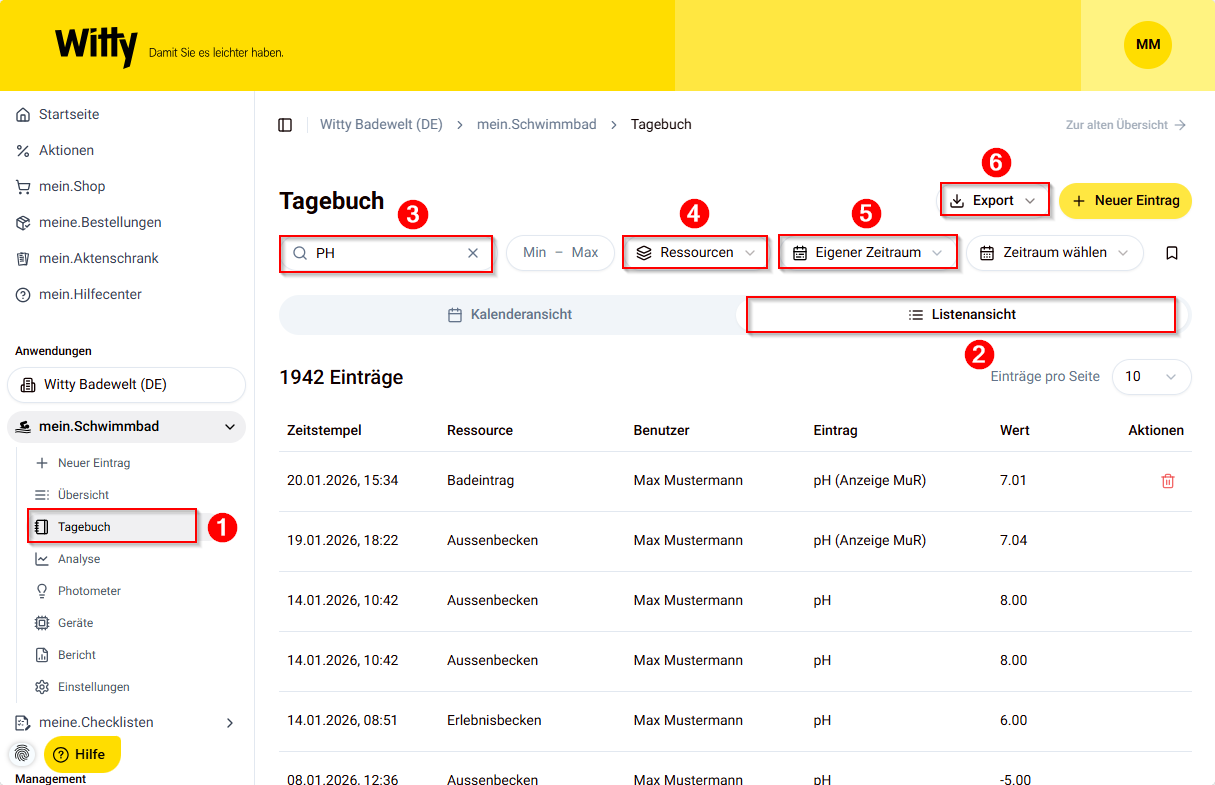Click the Zeitstempel column header

click(x=324, y=431)
